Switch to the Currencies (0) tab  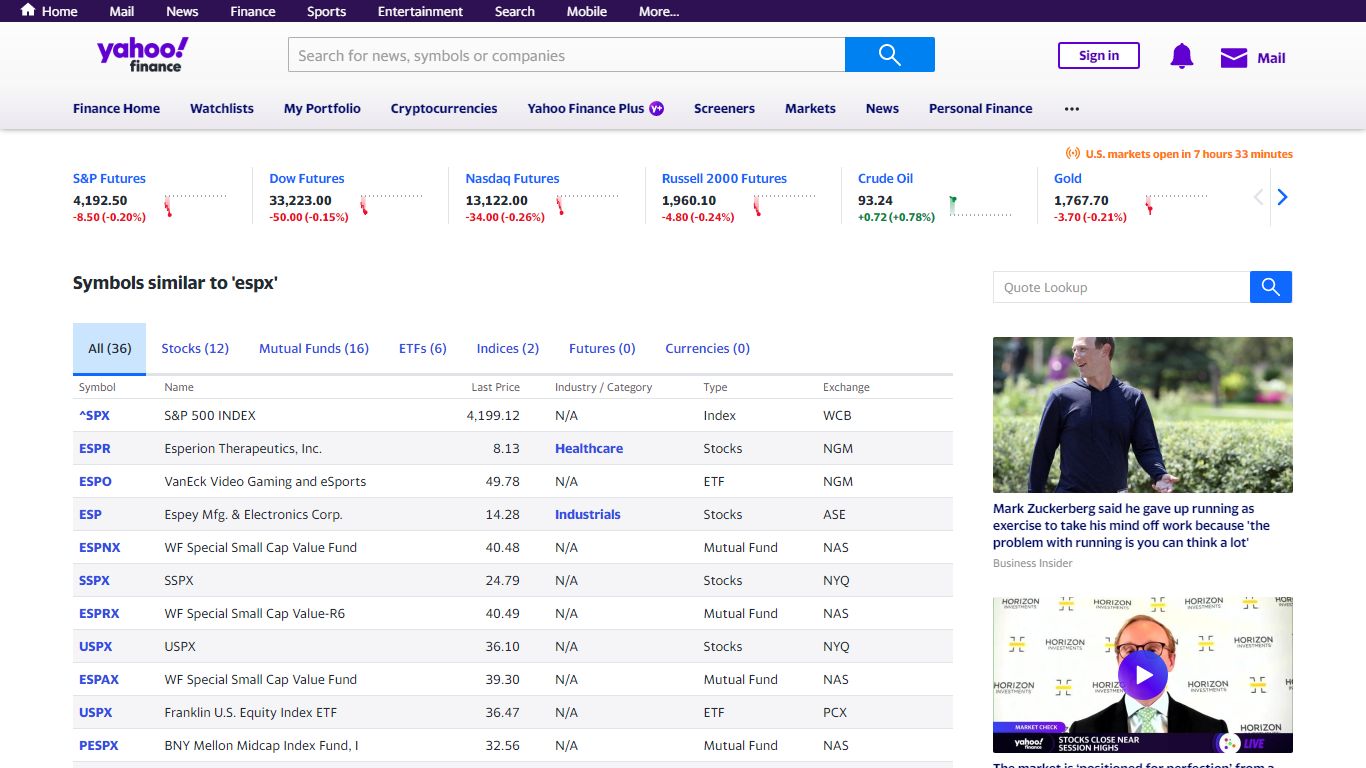pos(708,348)
